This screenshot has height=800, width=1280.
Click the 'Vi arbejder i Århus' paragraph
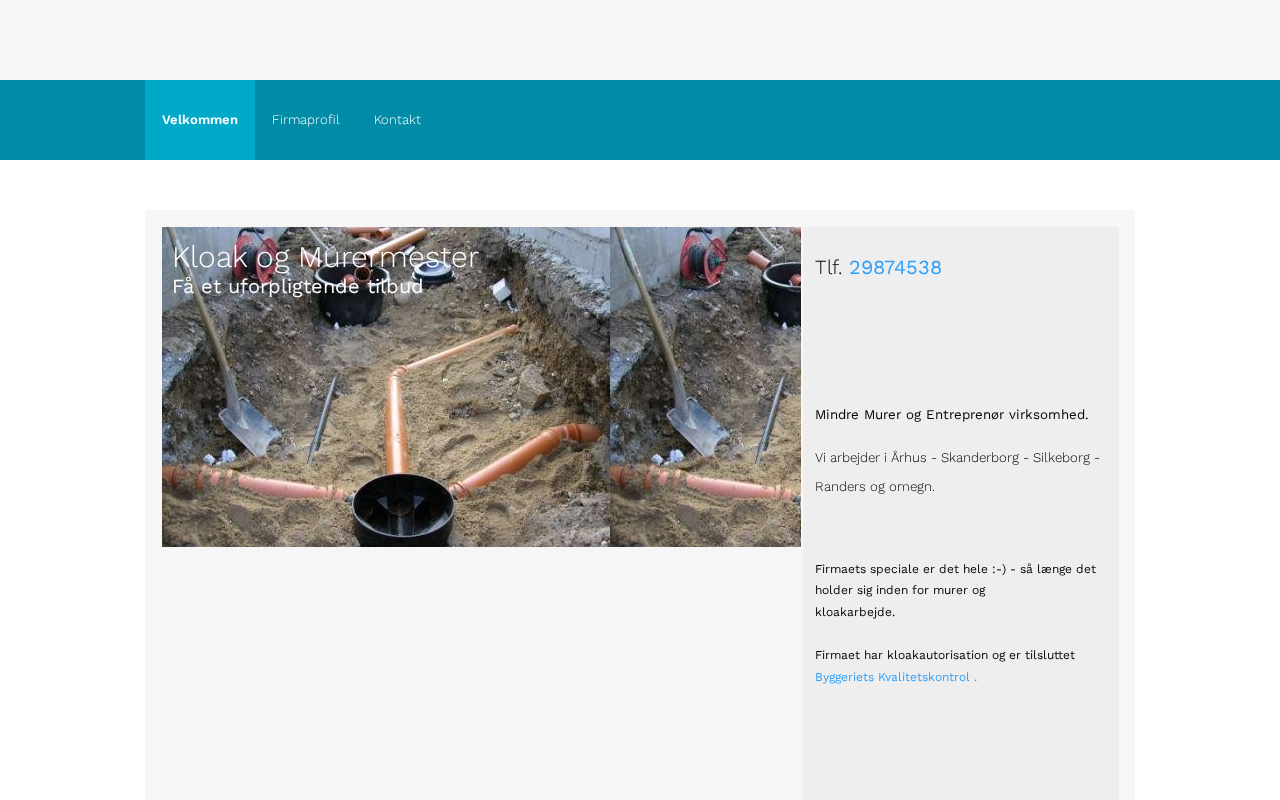957,458
